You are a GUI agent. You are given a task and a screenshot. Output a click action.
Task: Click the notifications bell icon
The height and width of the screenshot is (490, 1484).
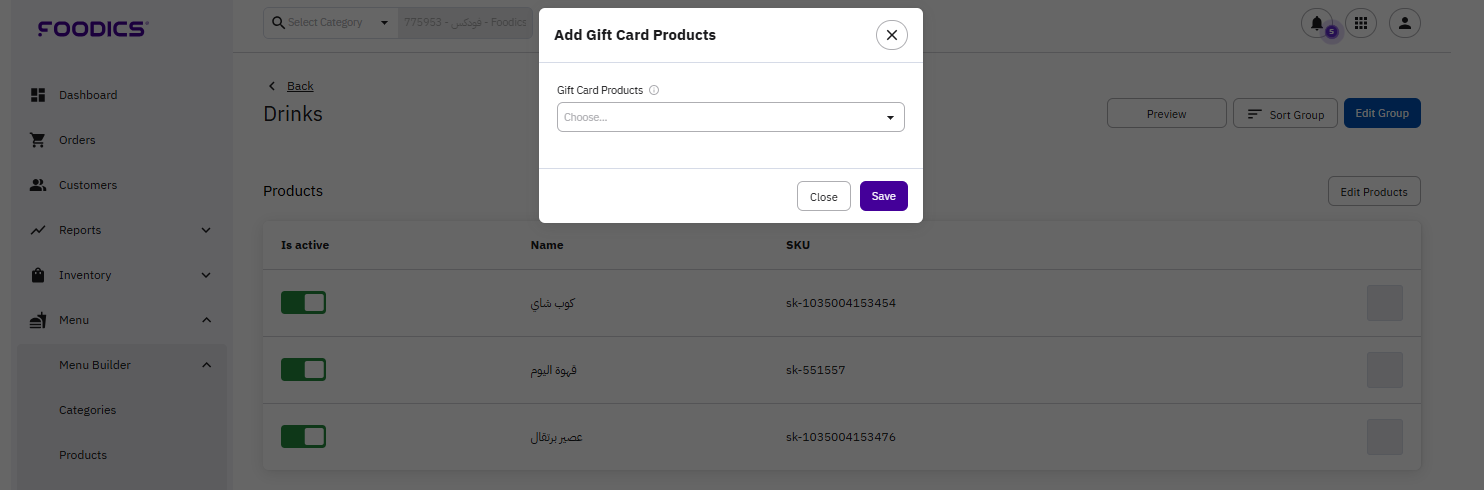pos(1316,23)
